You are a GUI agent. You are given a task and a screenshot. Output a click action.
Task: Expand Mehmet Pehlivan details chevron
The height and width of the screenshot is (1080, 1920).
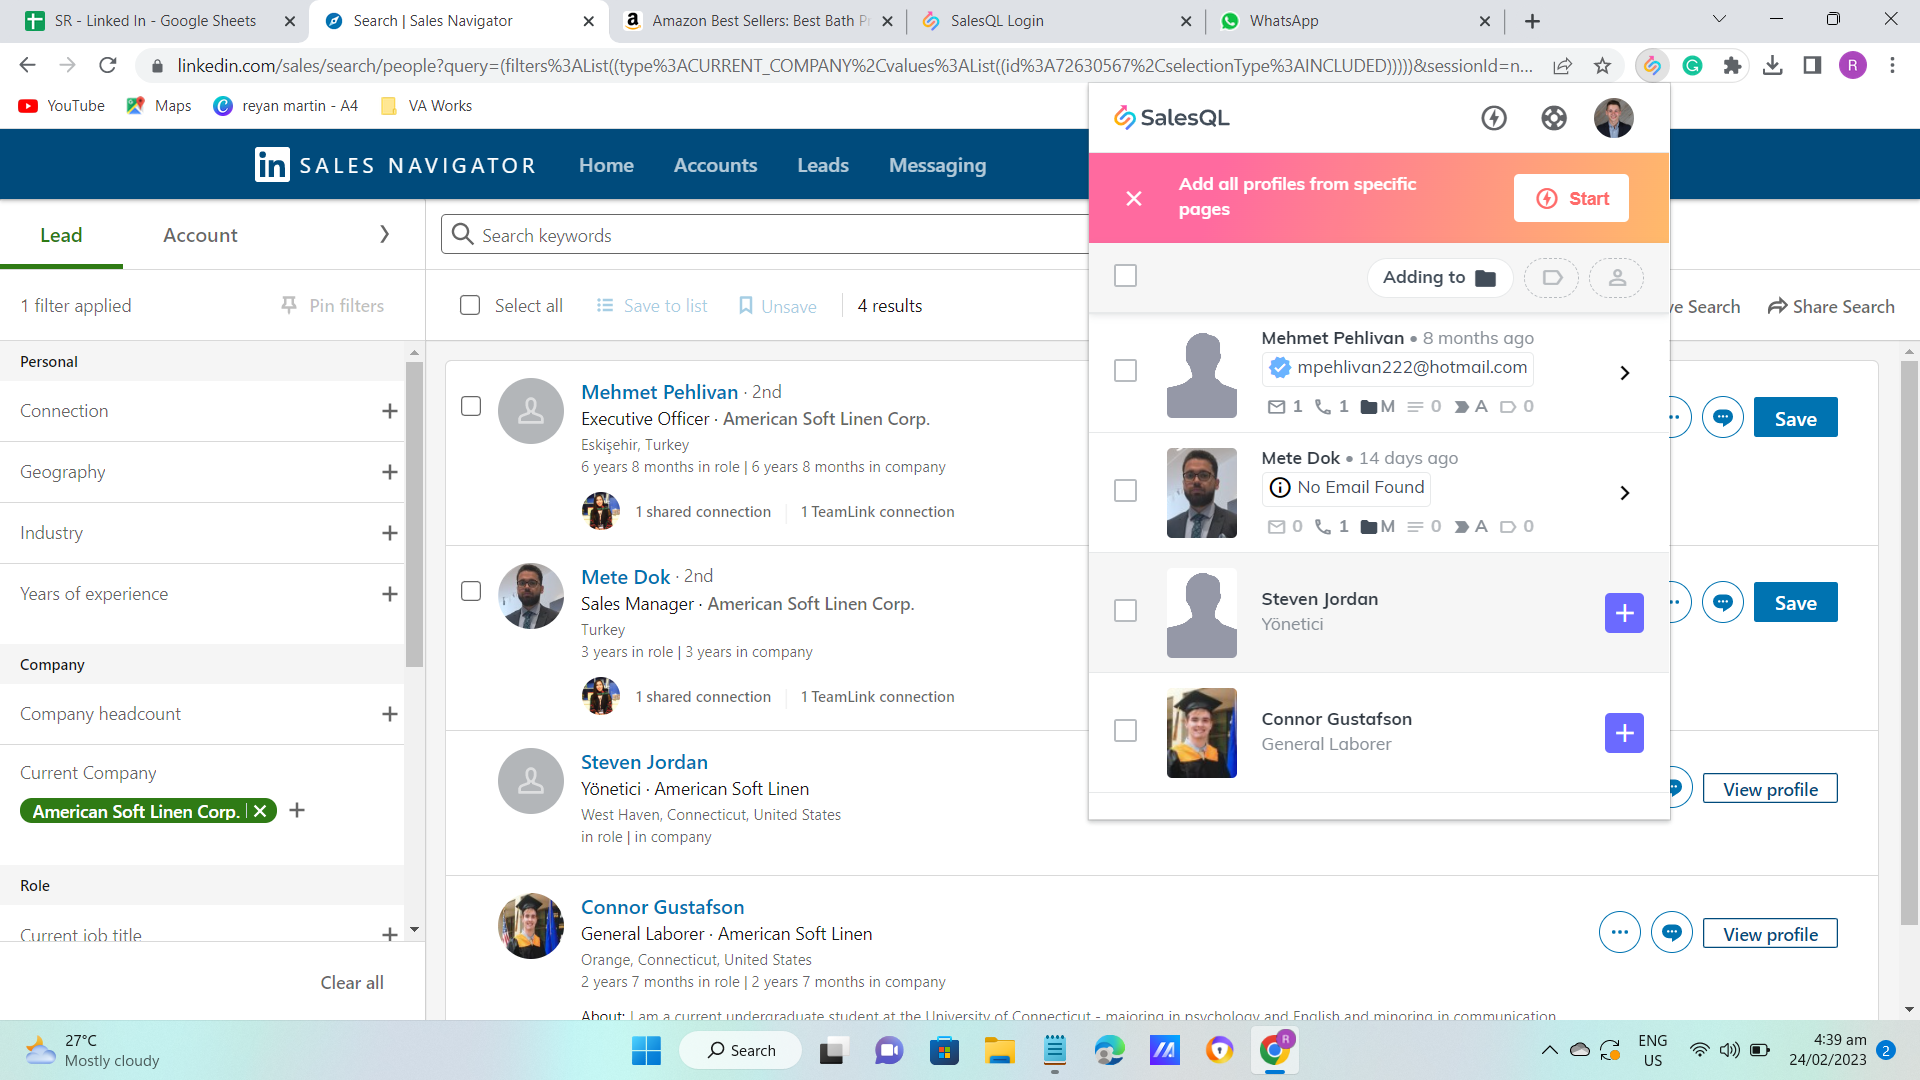click(x=1624, y=373)
